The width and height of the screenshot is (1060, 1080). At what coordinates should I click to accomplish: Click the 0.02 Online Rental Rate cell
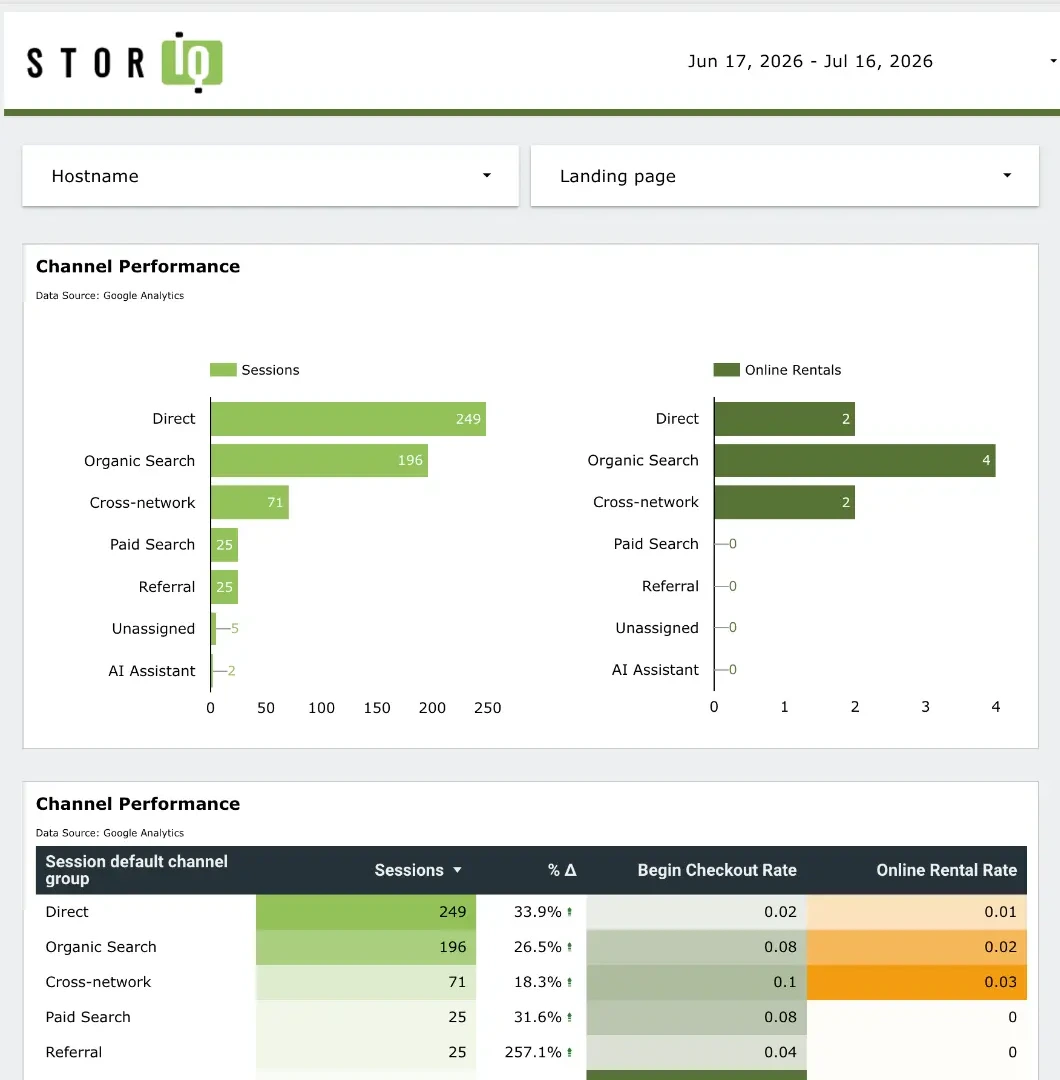coord(917,947)
